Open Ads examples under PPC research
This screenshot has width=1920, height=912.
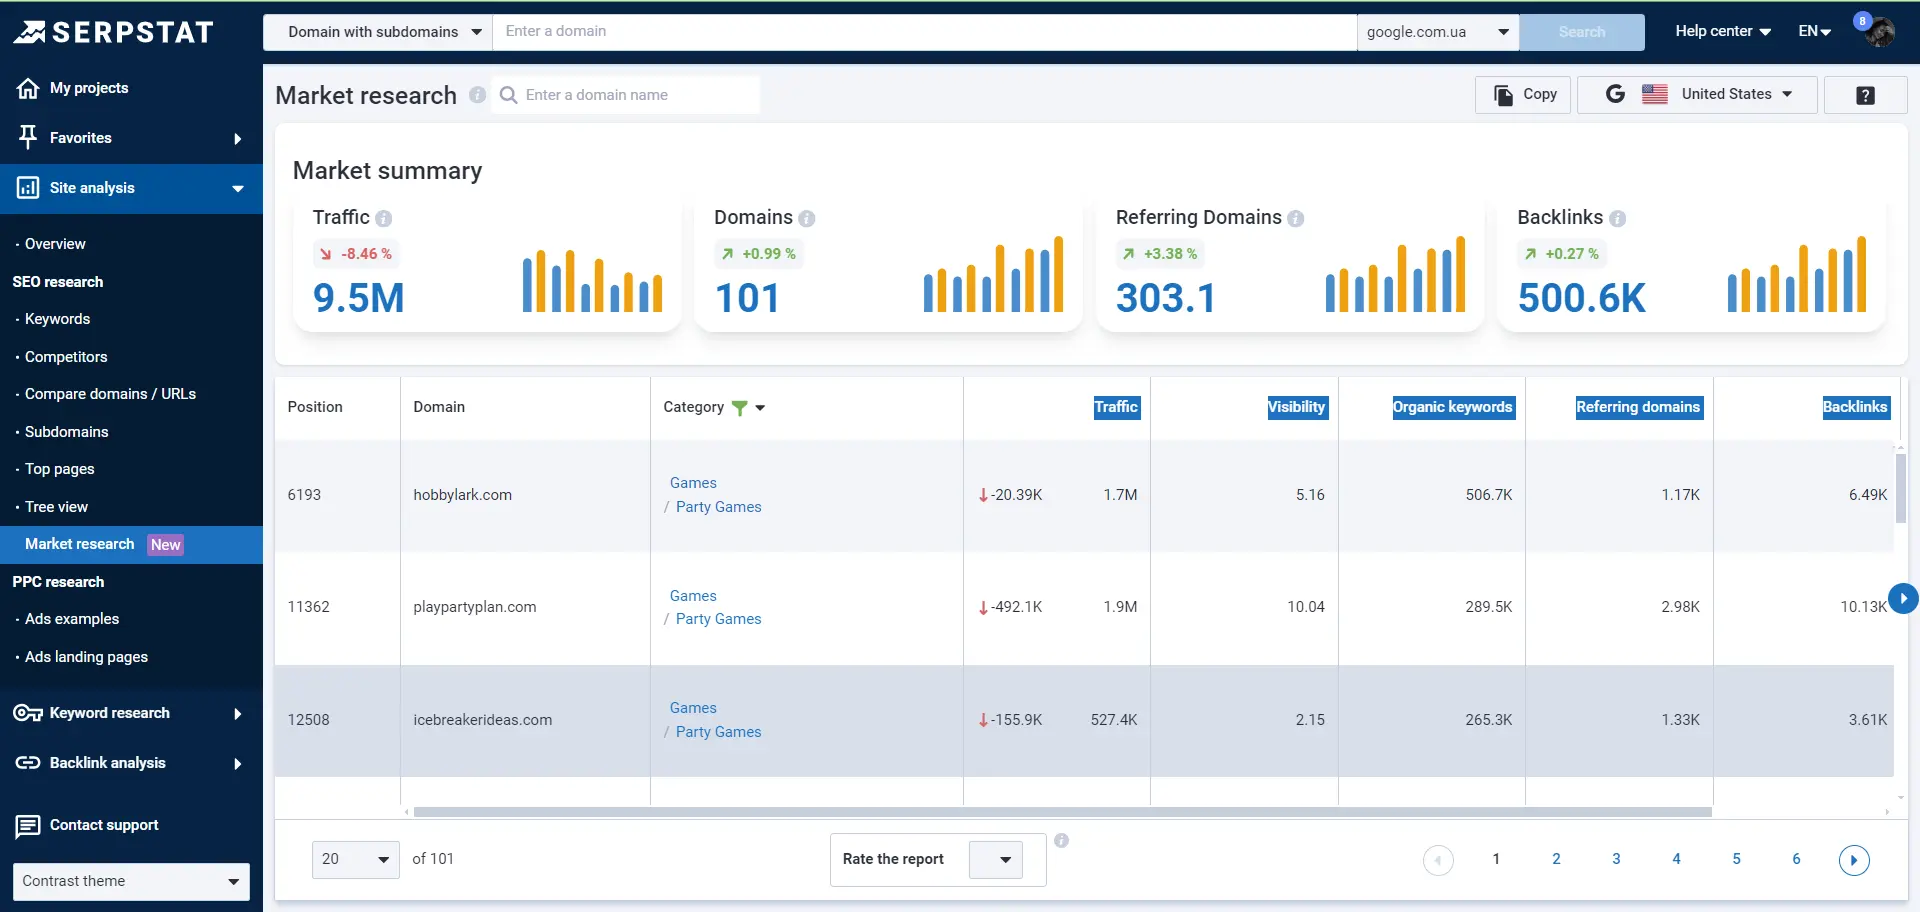click(x=73, y=619)
